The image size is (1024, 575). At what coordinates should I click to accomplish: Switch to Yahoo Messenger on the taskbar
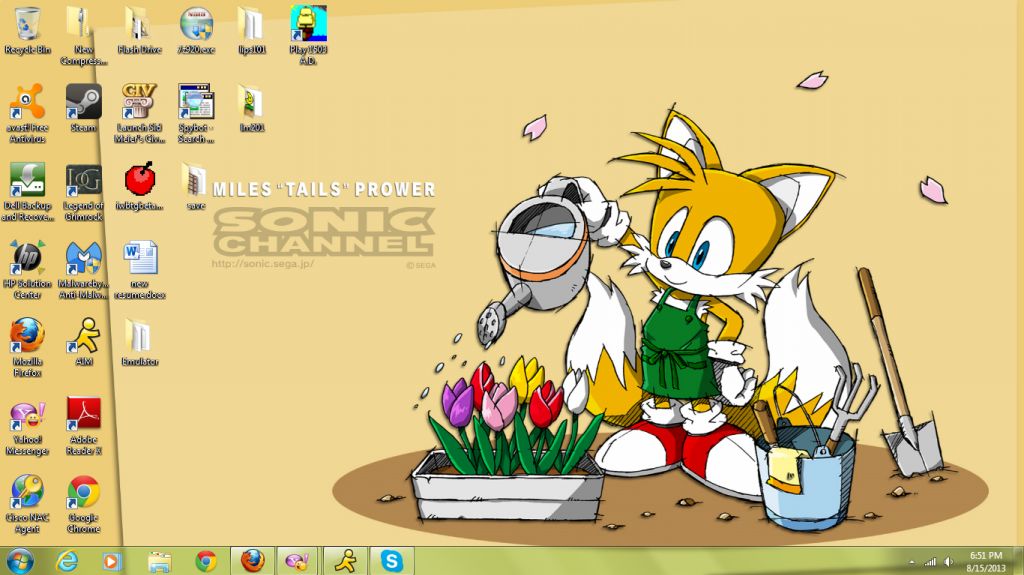(297, 561)
